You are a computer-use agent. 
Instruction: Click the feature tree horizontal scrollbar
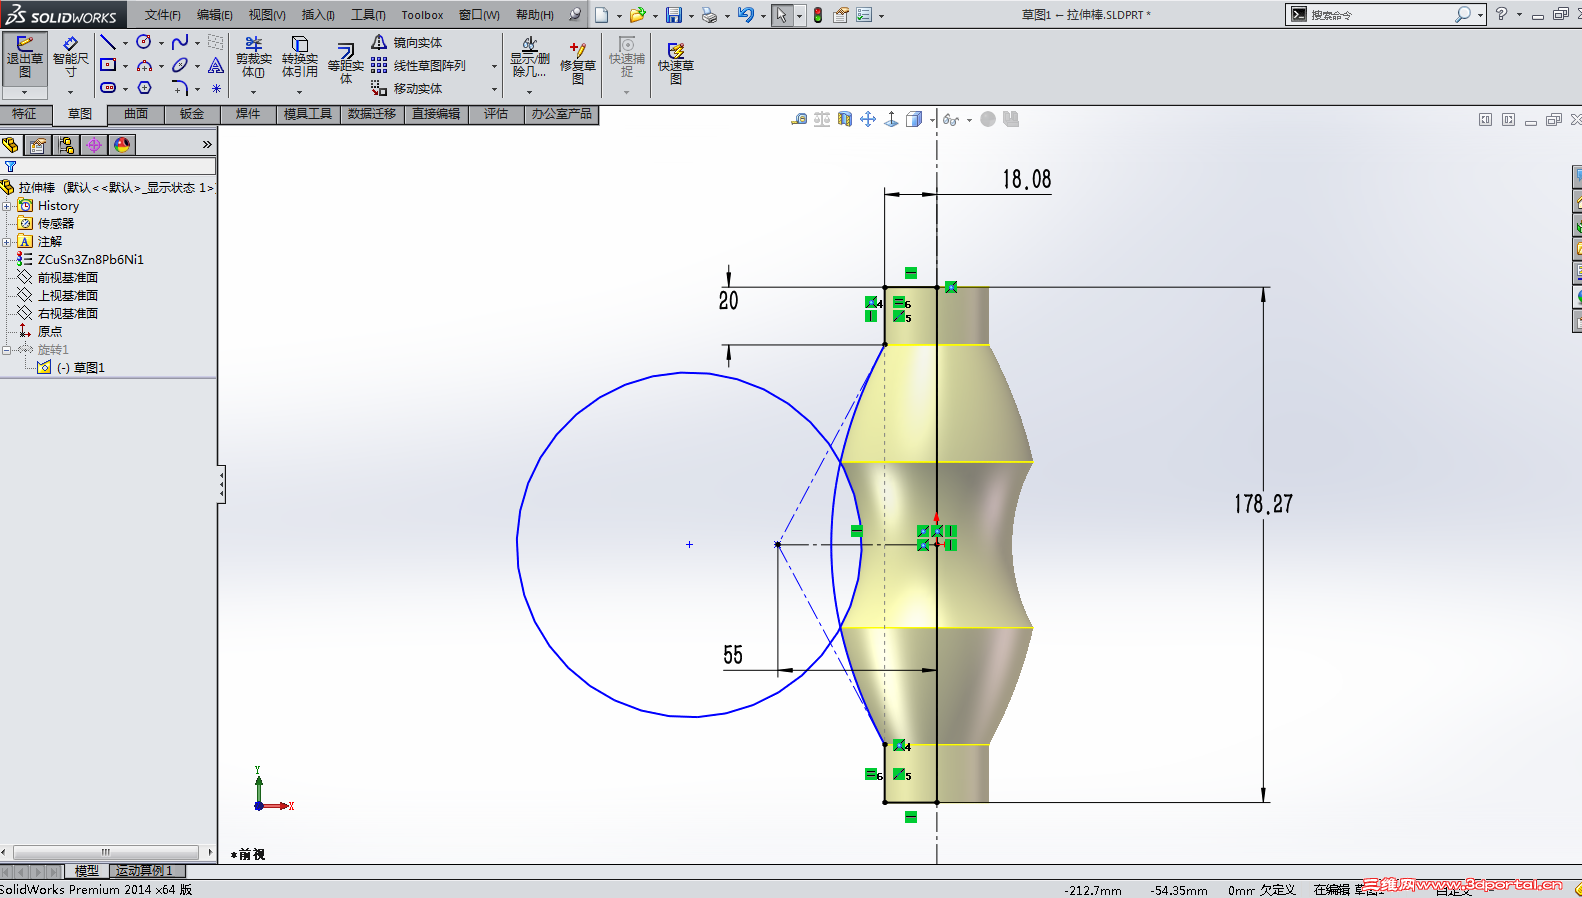tap(108, 852)
